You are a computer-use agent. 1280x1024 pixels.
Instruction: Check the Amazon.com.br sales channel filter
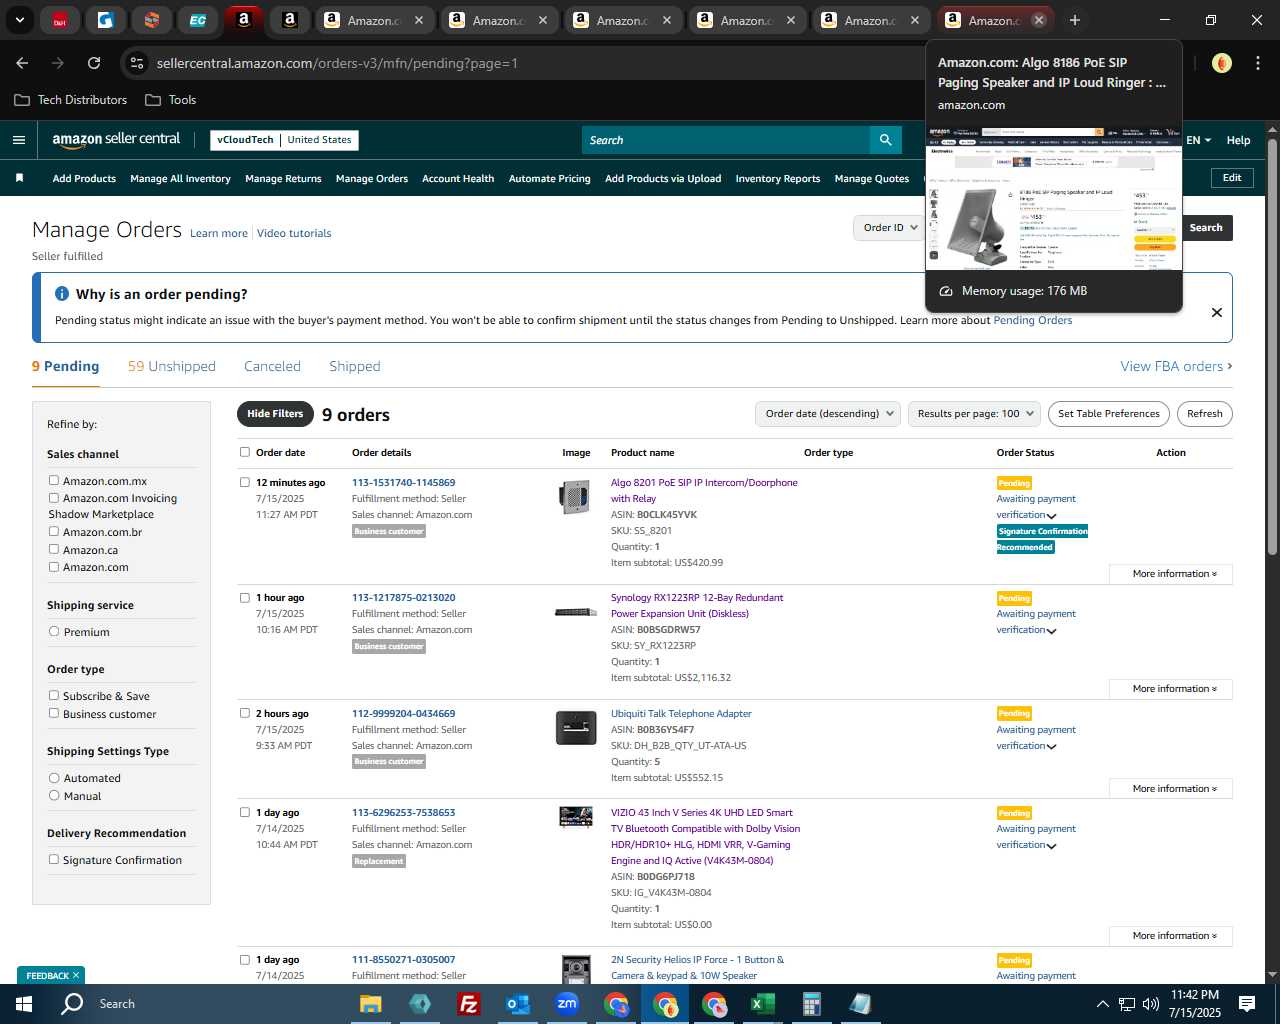[54, 532]
